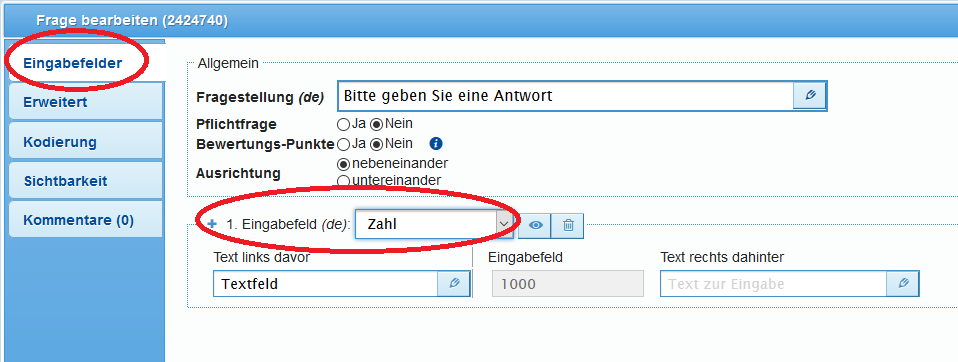Open the Kodierung tab
This screenshot has height=362, width=958.
click(86, 142)
